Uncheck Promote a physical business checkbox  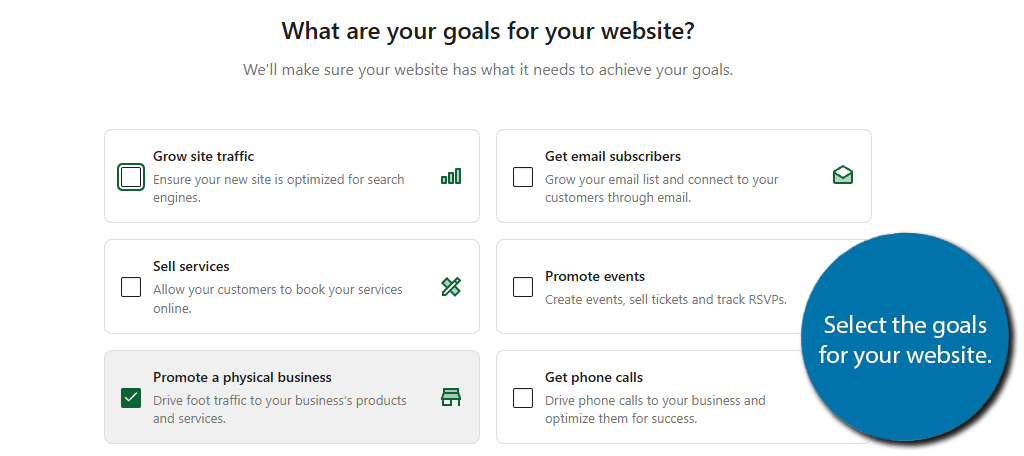[131, 398]
